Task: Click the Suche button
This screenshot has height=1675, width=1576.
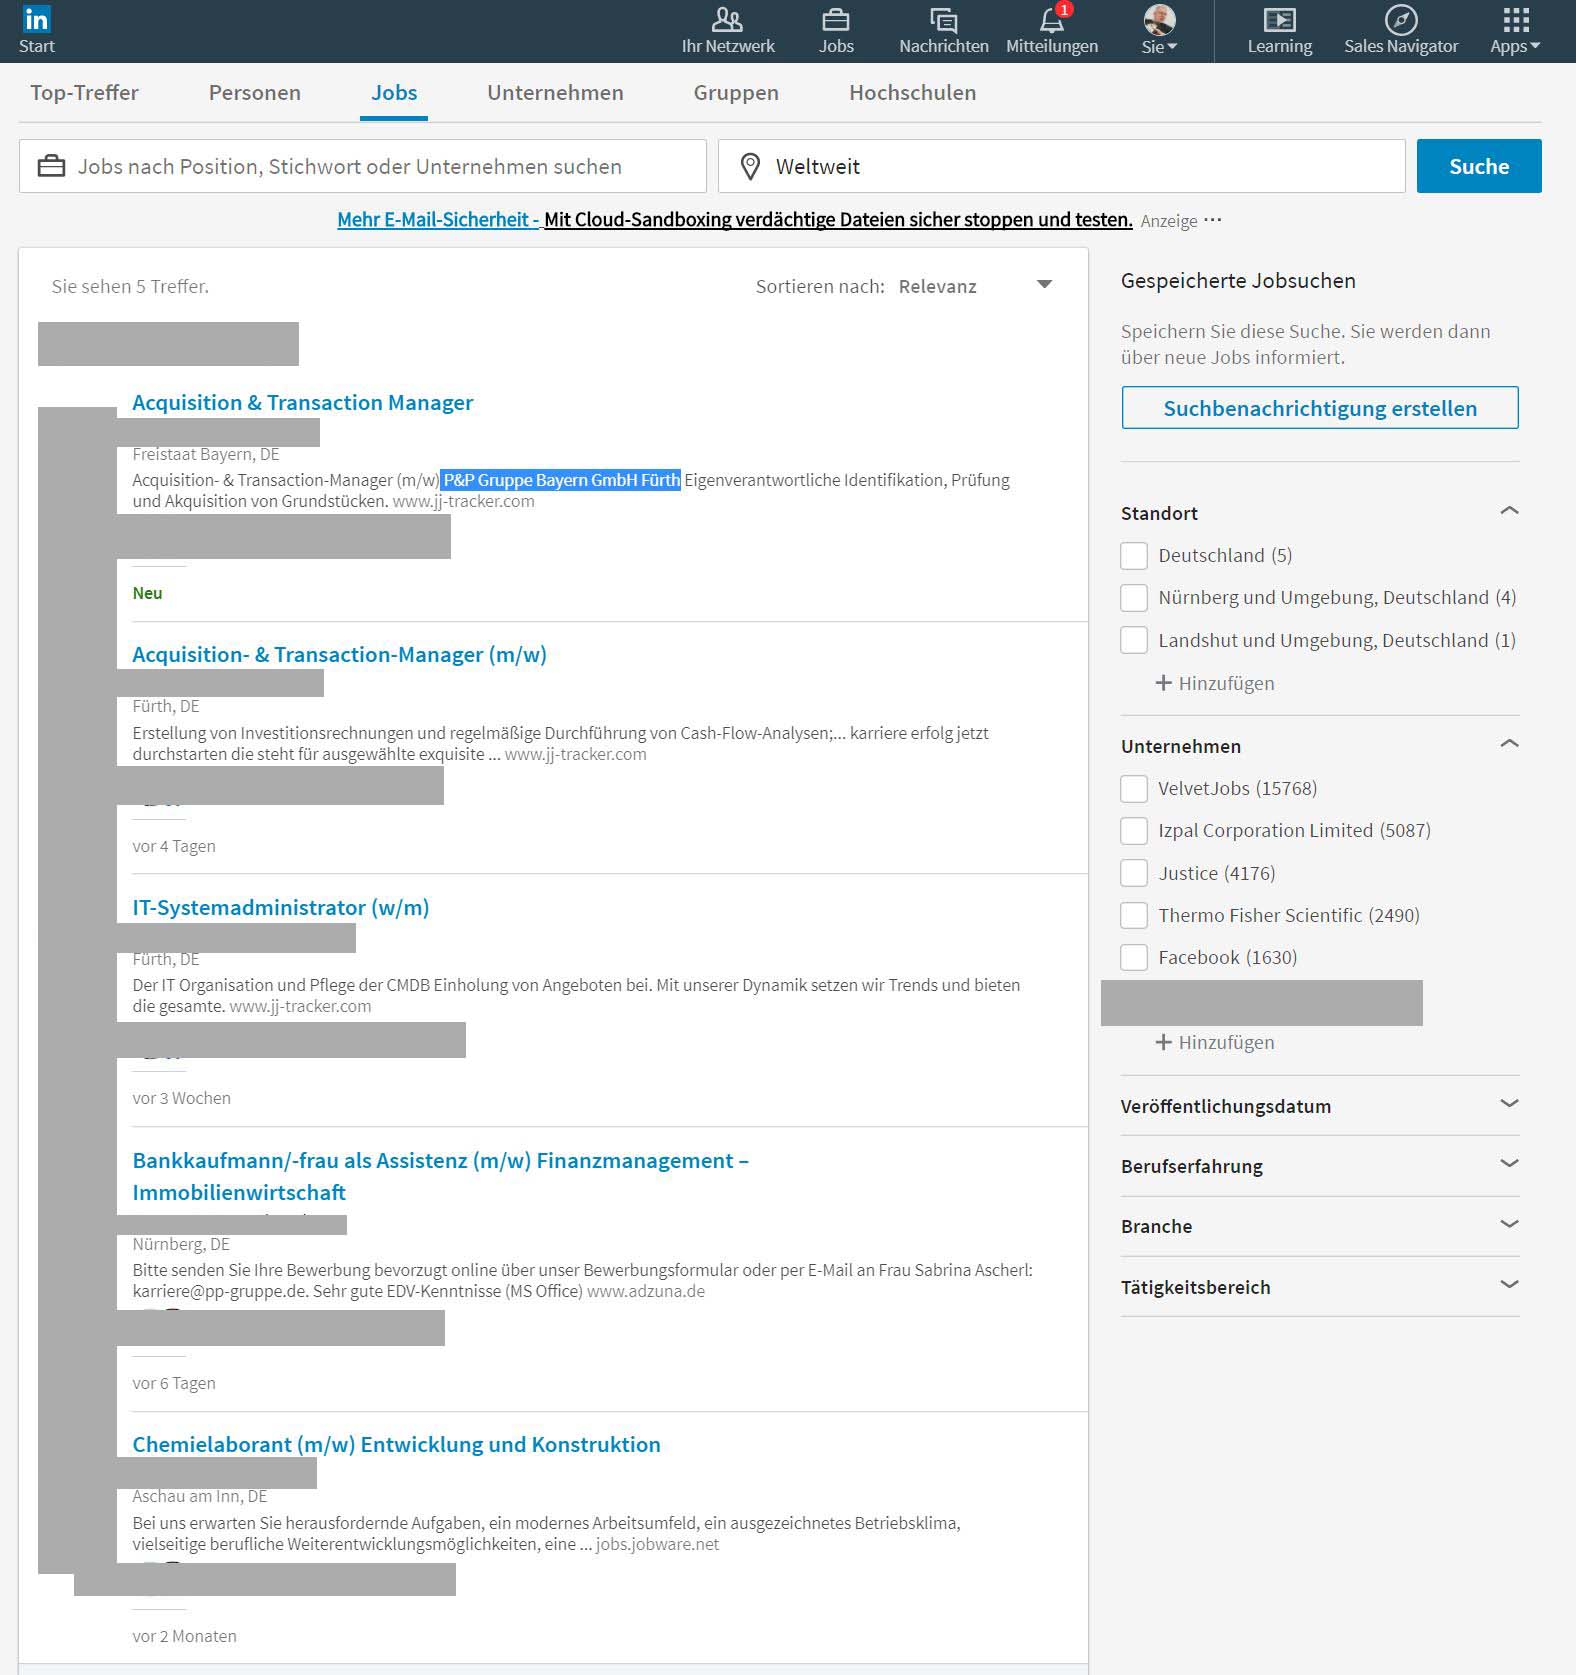Action: [x=1479, y=166]
